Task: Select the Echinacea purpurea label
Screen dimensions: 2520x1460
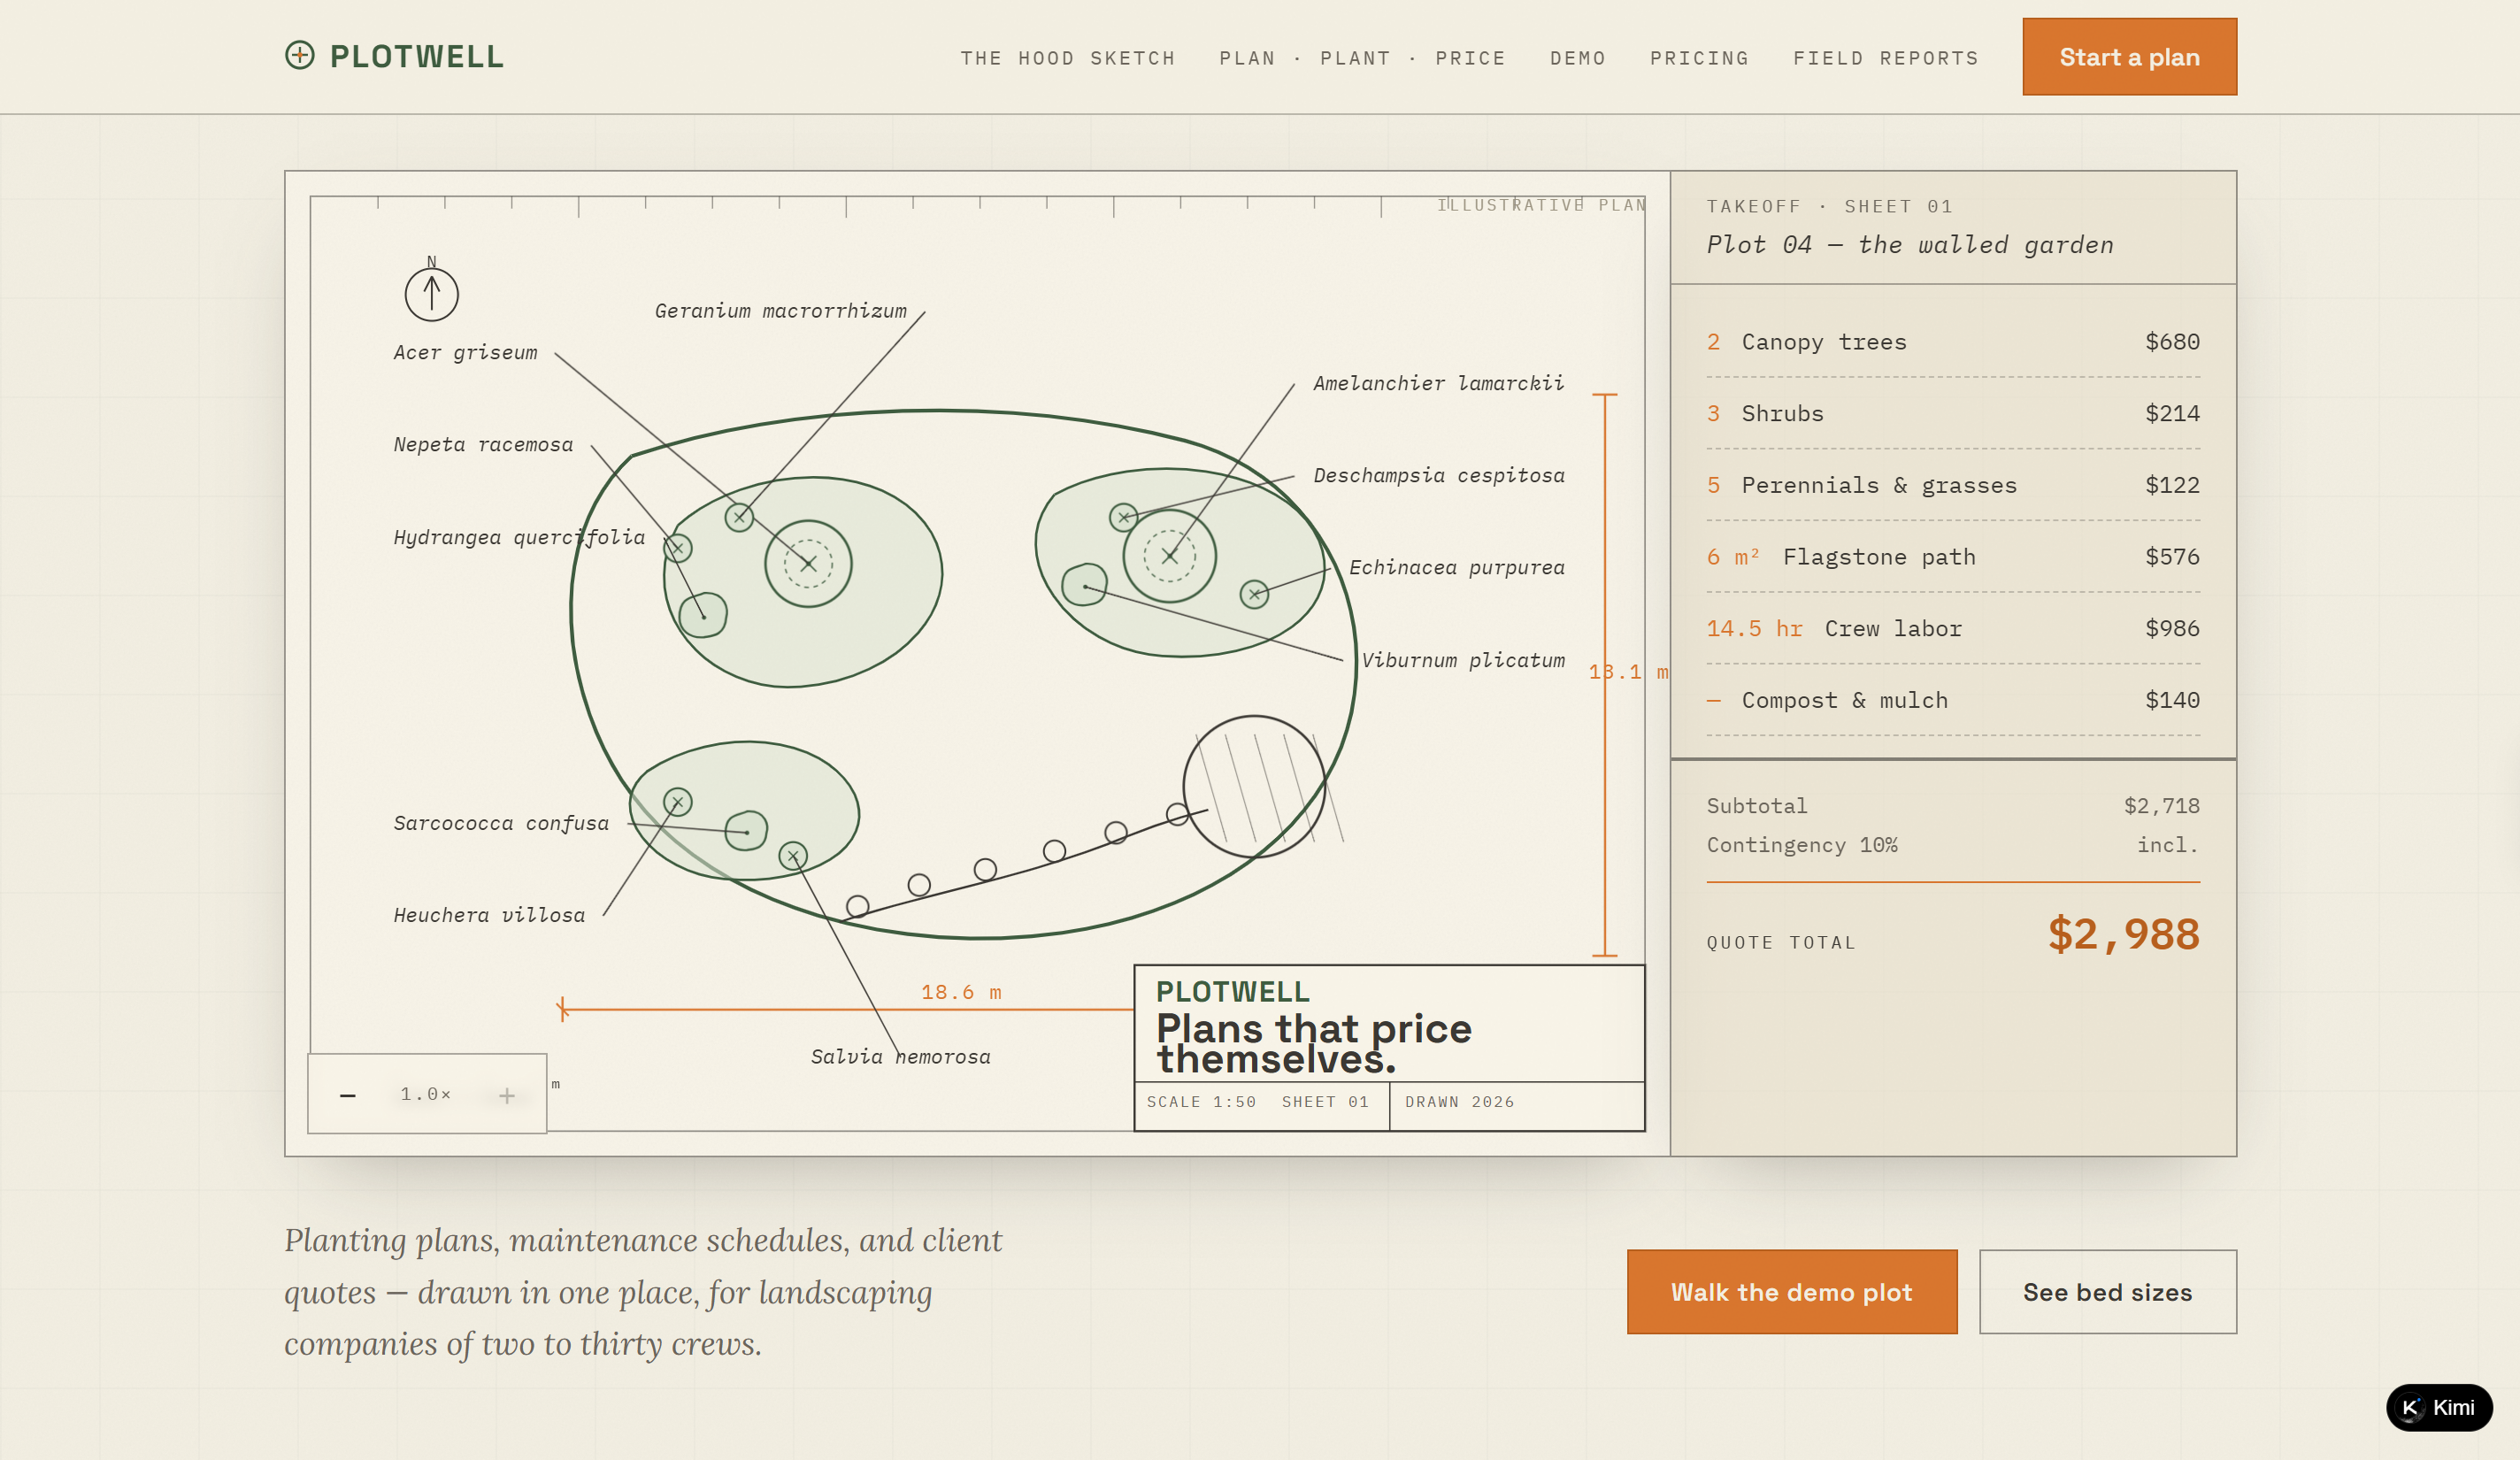Action: pos(1457,567)
